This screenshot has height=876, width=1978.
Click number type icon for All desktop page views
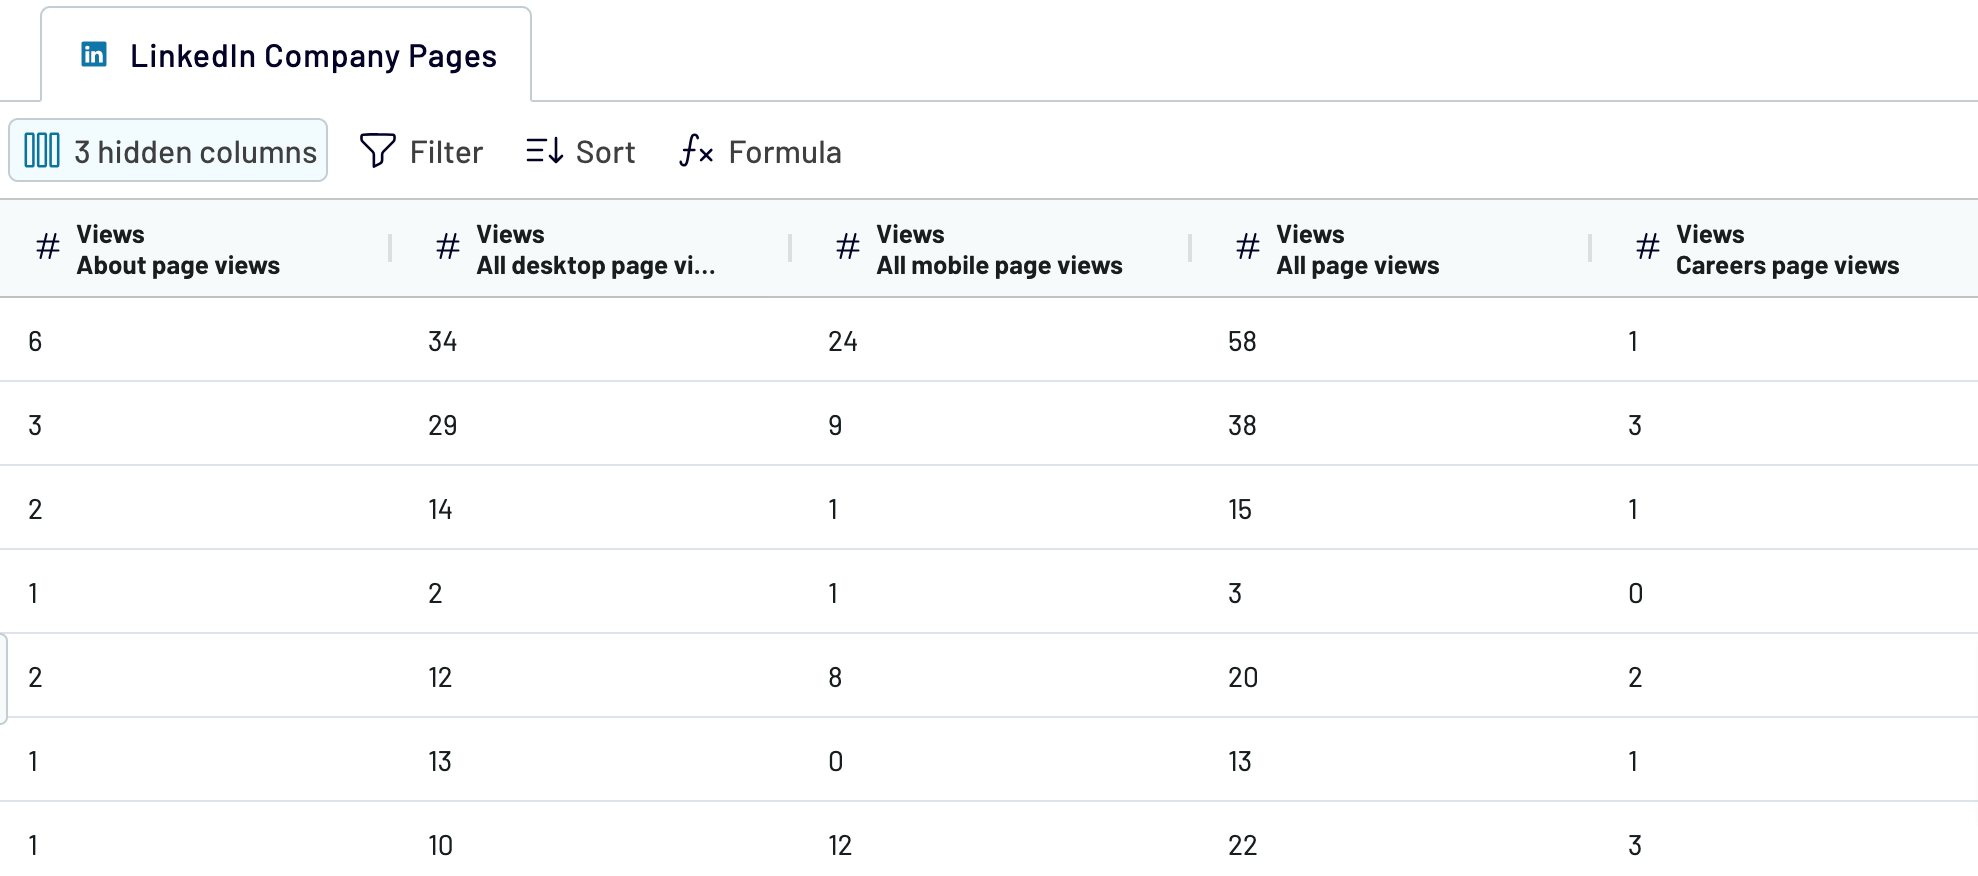[x=448, y=246]
